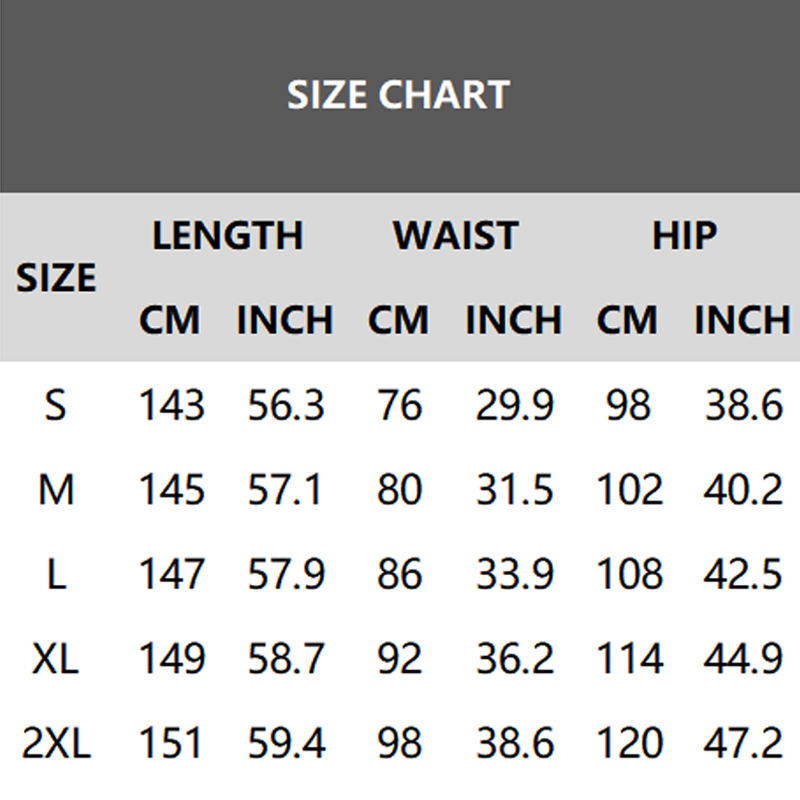The image size is (800, 800).
Task: Click the HIP column header
Action: click(x=685, y=236)
